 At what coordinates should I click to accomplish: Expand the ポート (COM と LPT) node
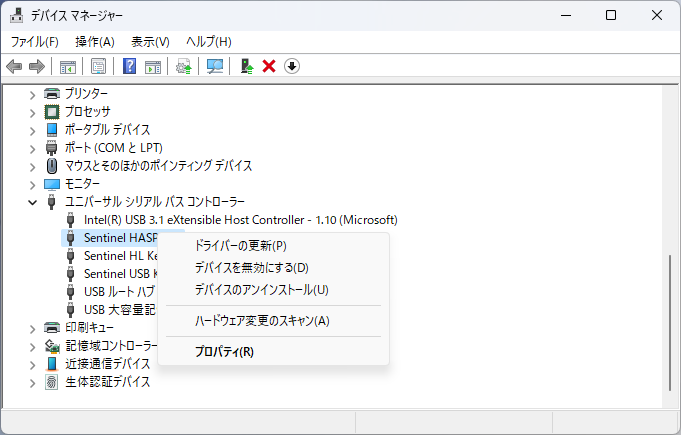pos(33,148)
